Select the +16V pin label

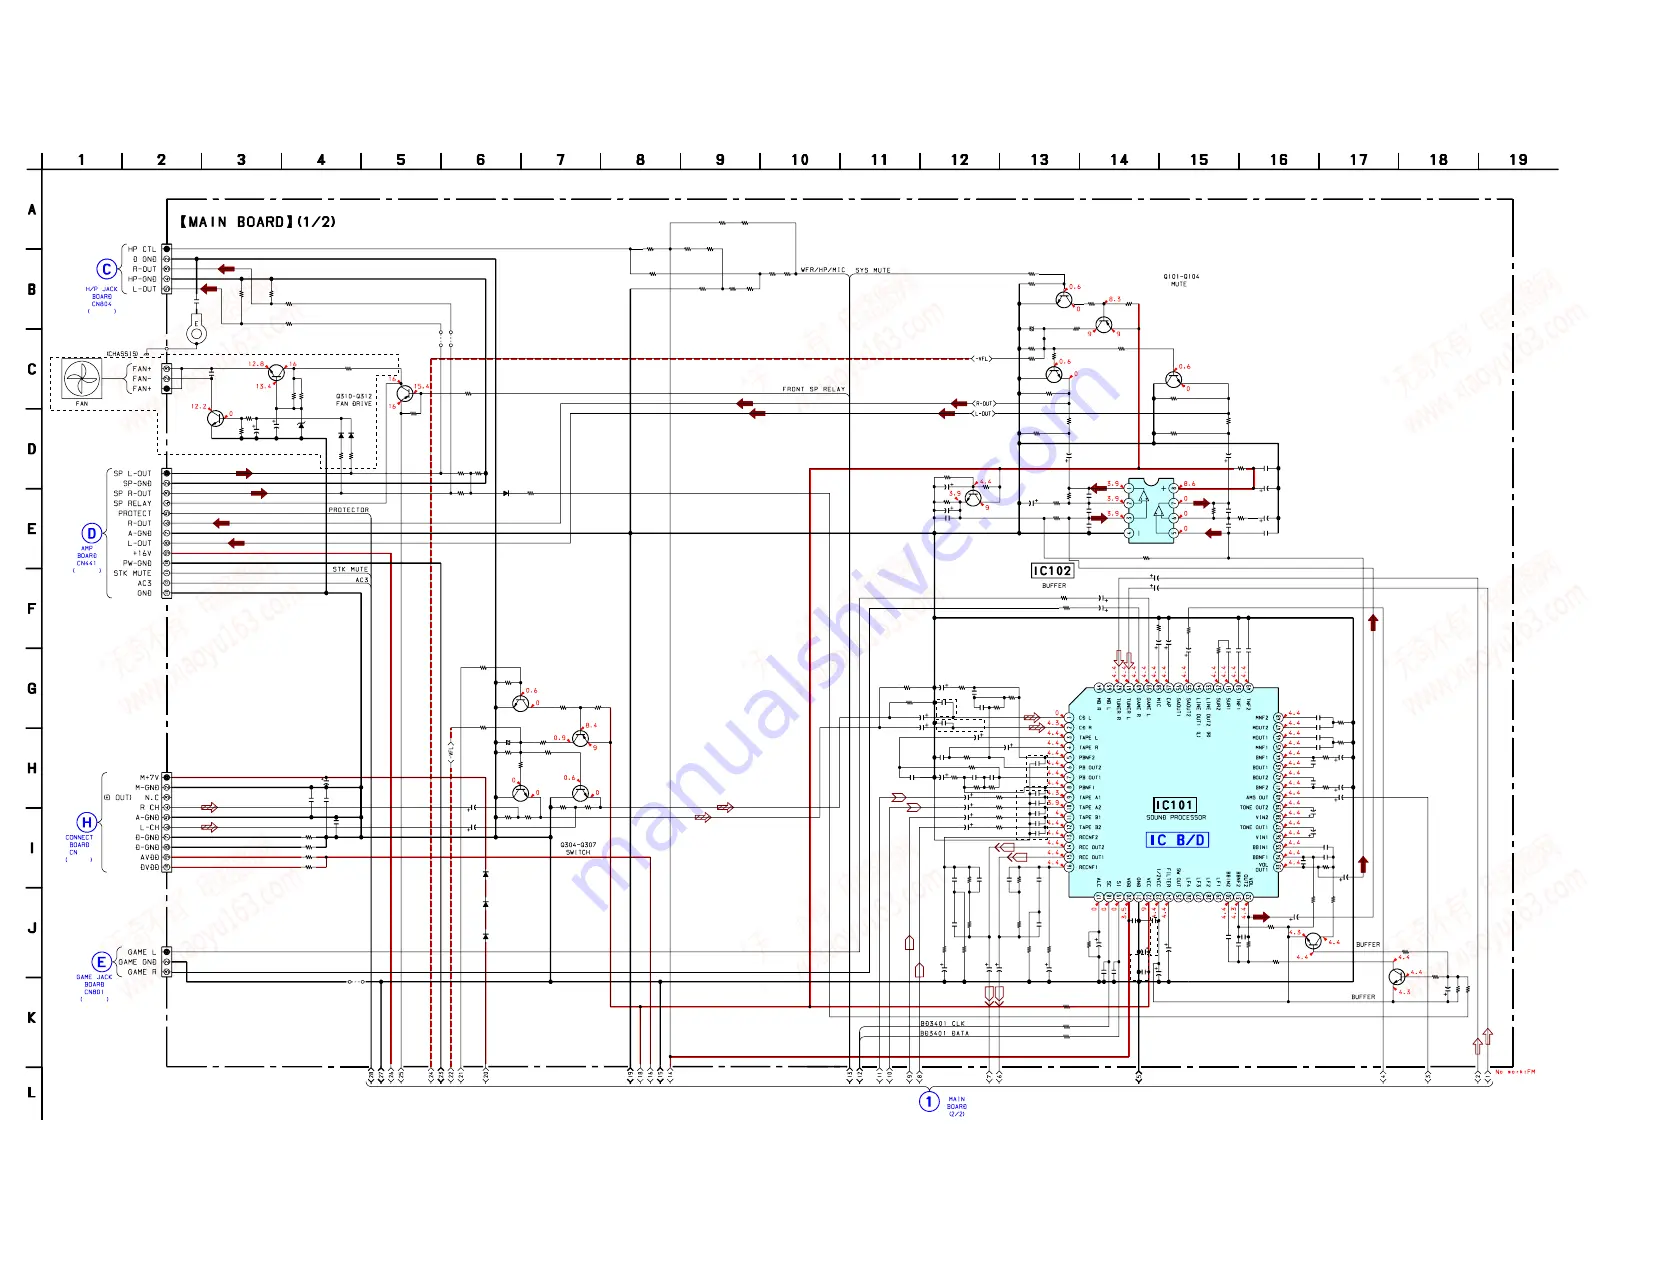(x=143, y=553)
